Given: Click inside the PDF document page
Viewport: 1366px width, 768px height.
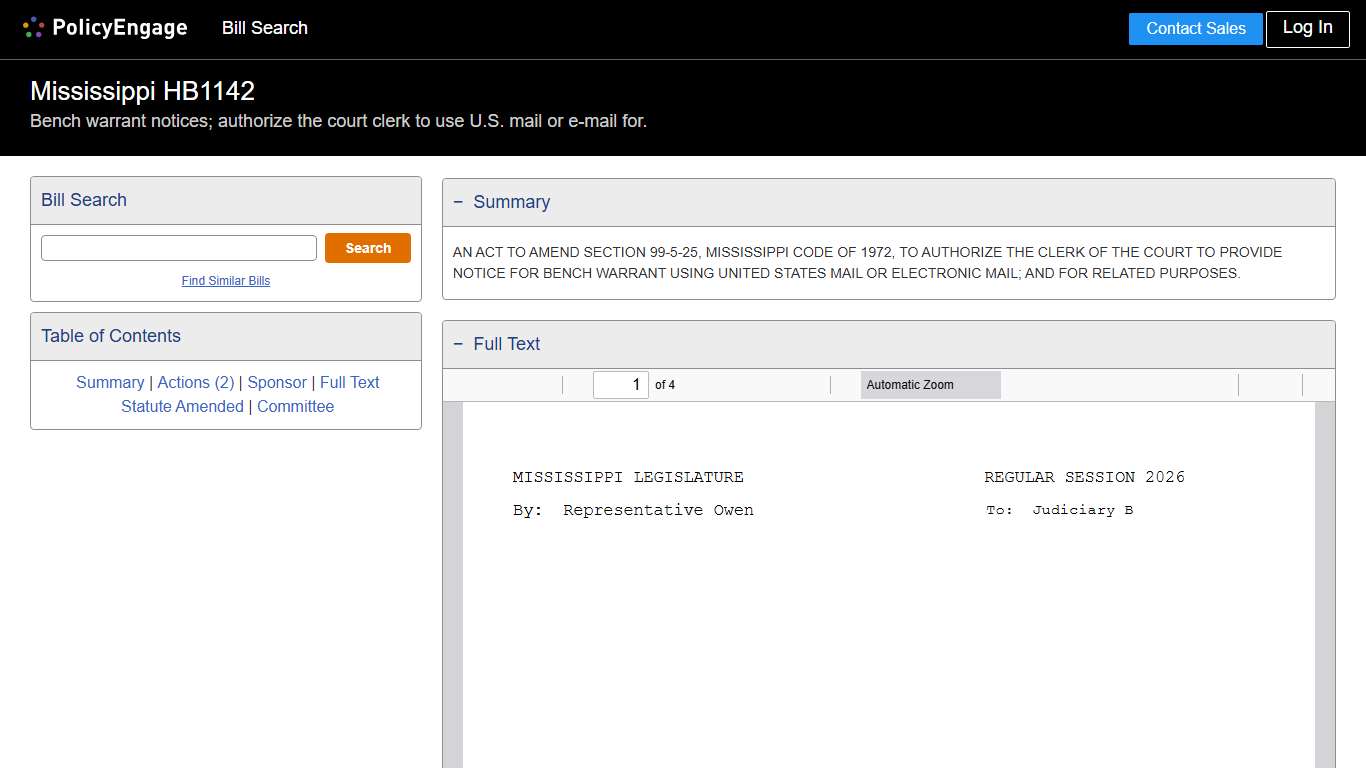Looking at the screenshot, I should pyautogui.click(x=888, y=620).
